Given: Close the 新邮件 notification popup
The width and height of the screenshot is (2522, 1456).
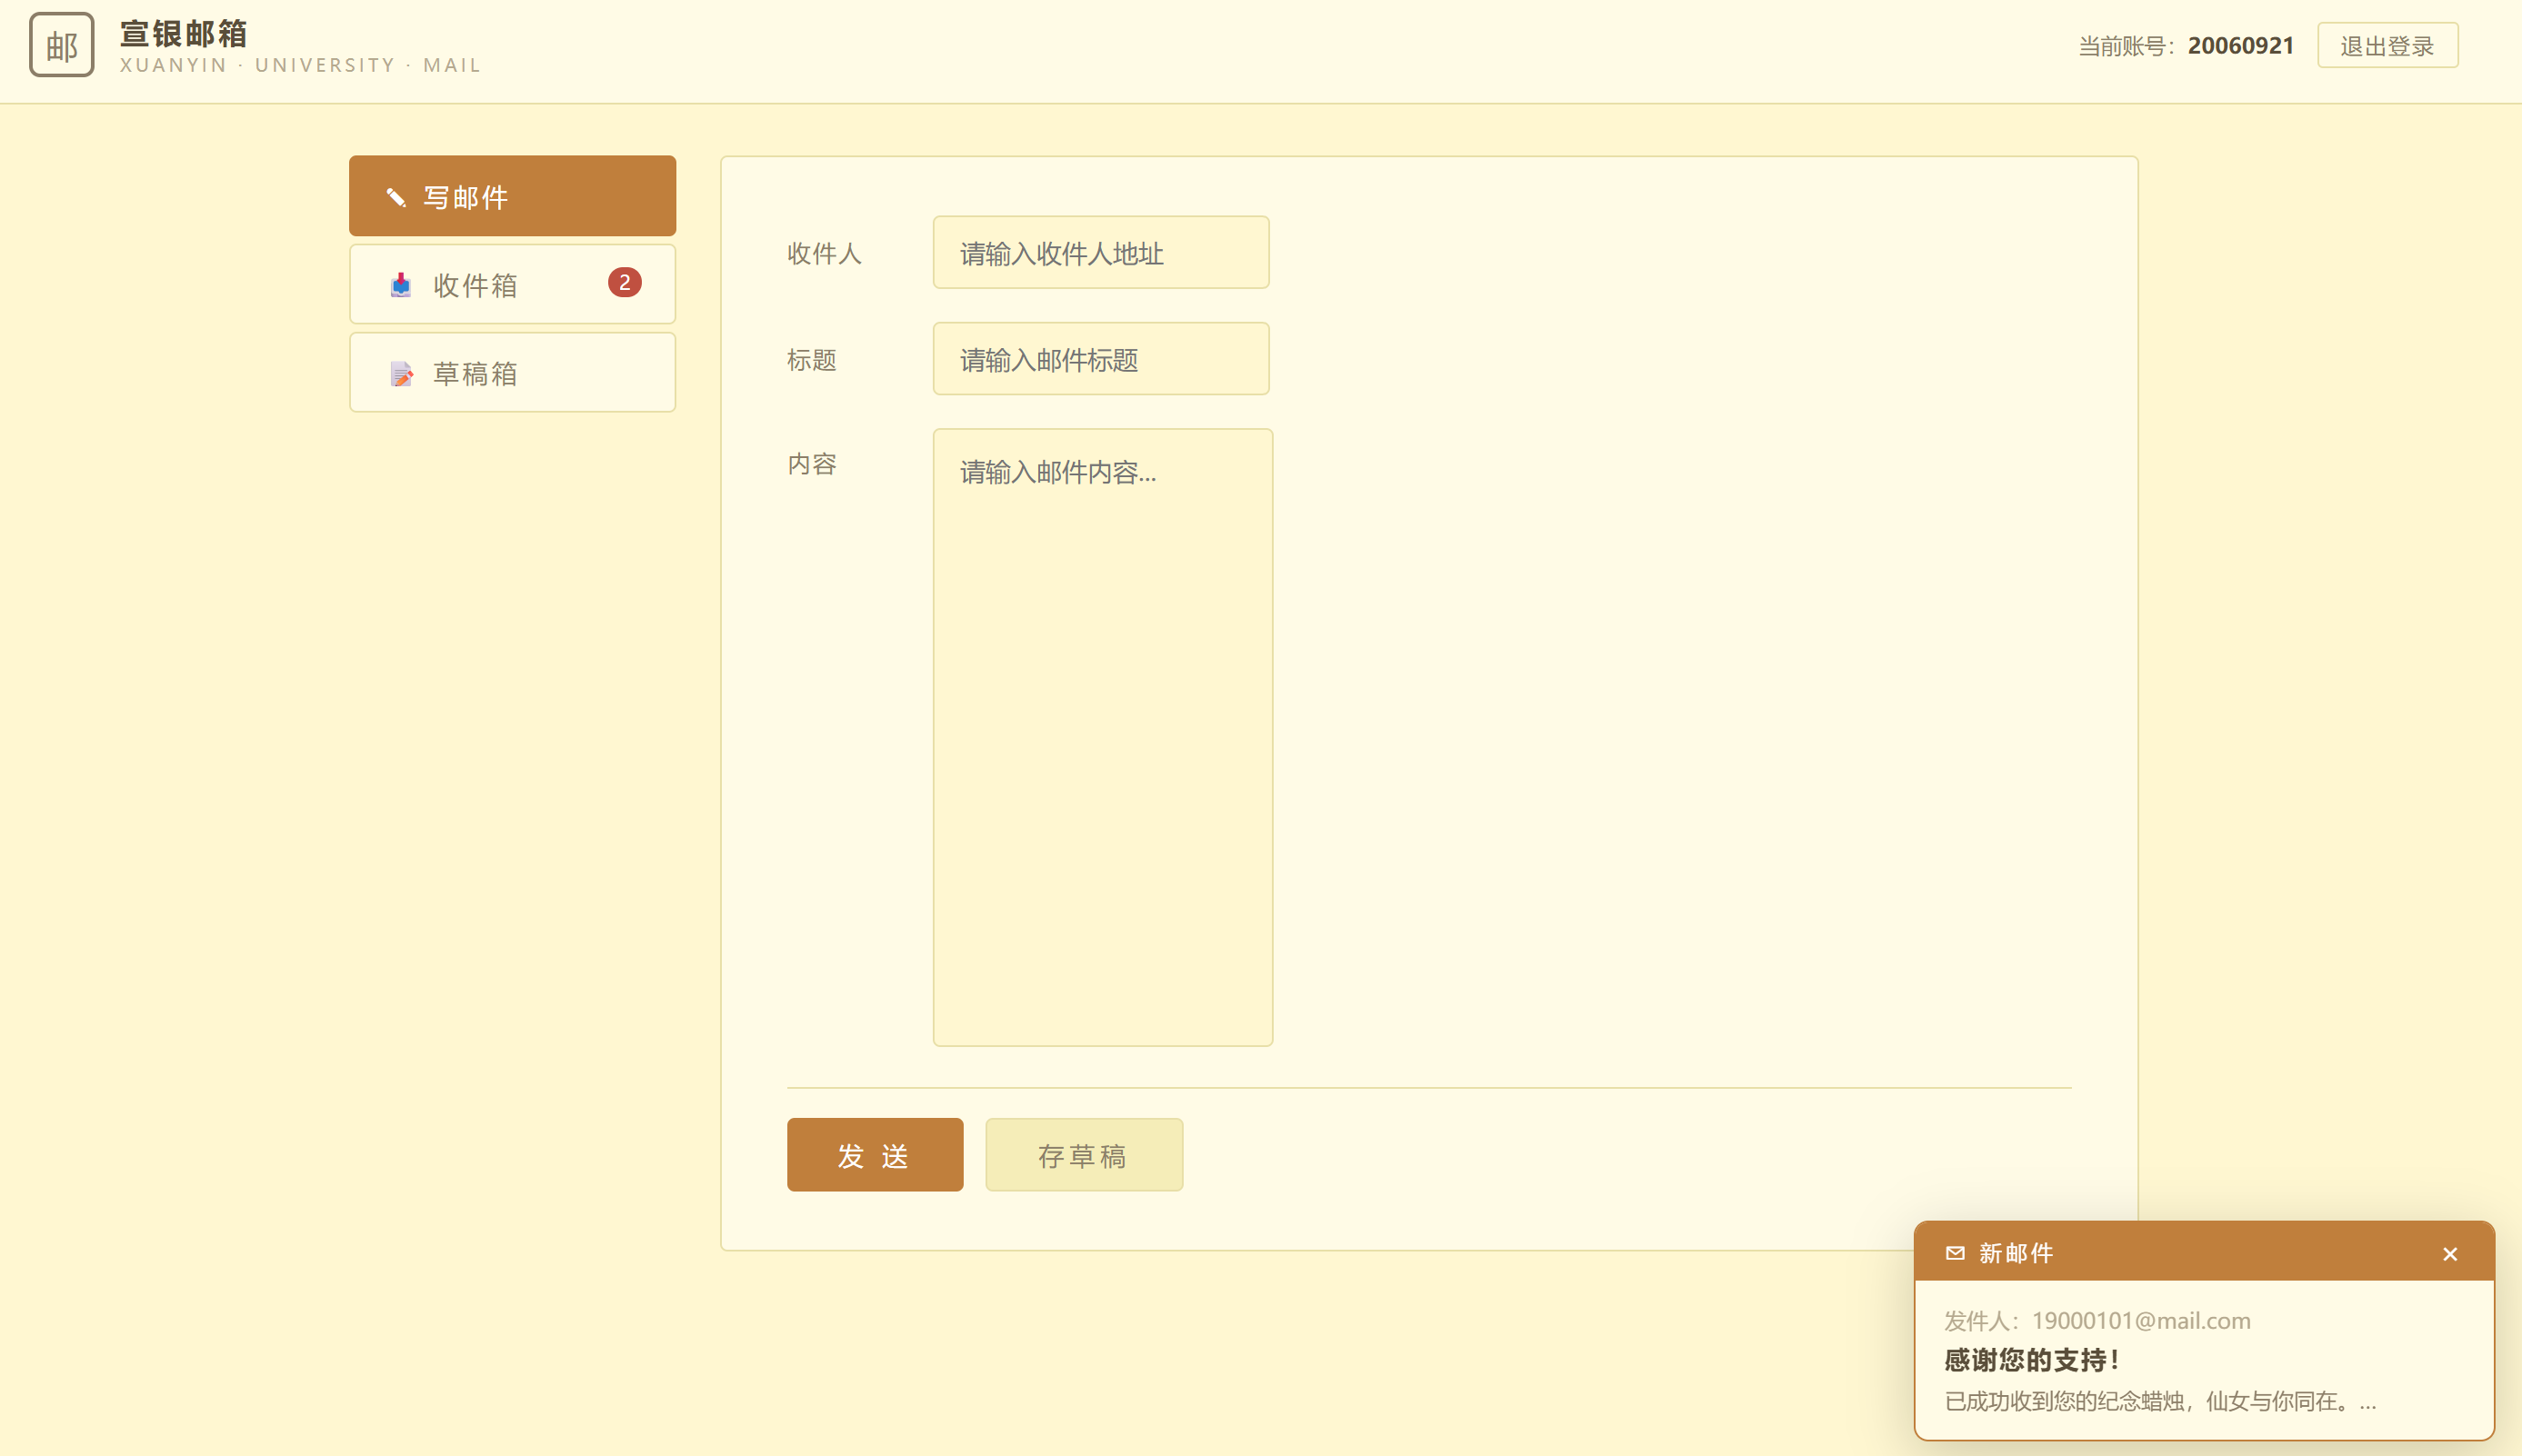Looking at the screenshot, I should pyautogui.click(x=2450, y=1254).
